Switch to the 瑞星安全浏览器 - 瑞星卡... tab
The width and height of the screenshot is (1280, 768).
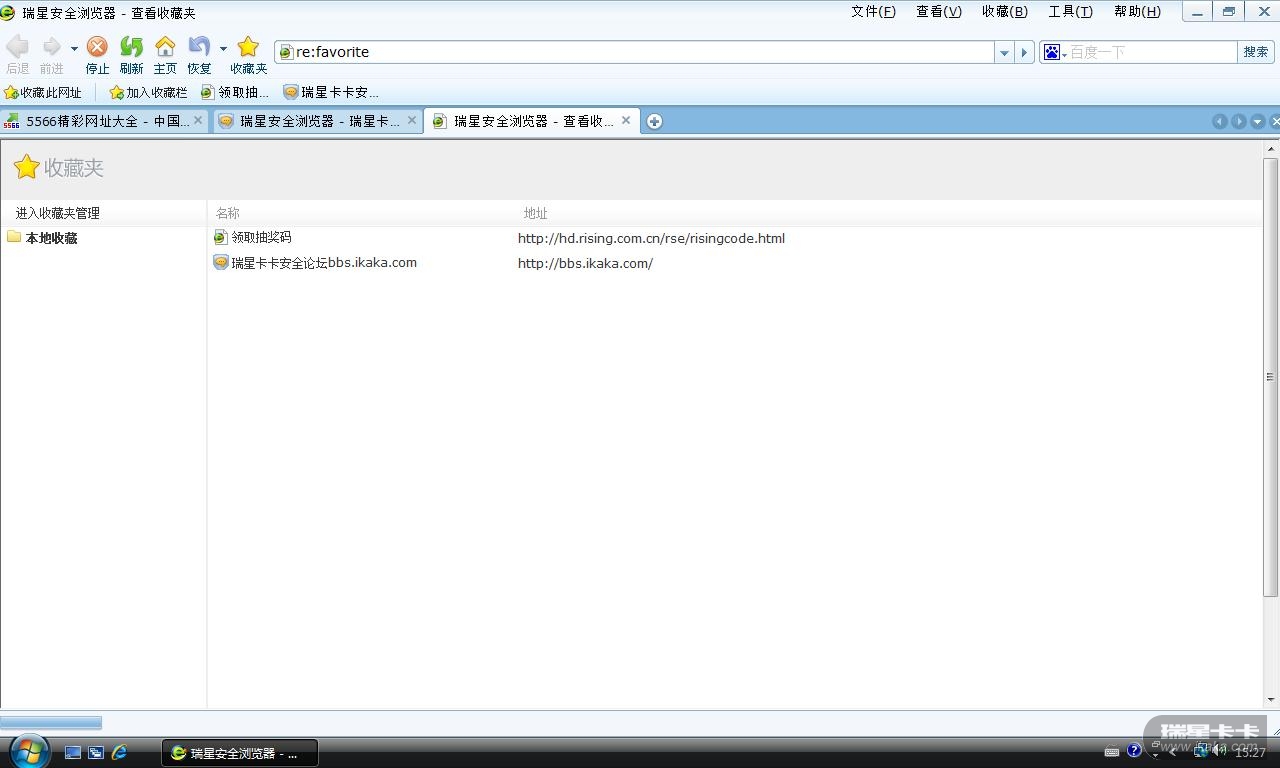317,121
